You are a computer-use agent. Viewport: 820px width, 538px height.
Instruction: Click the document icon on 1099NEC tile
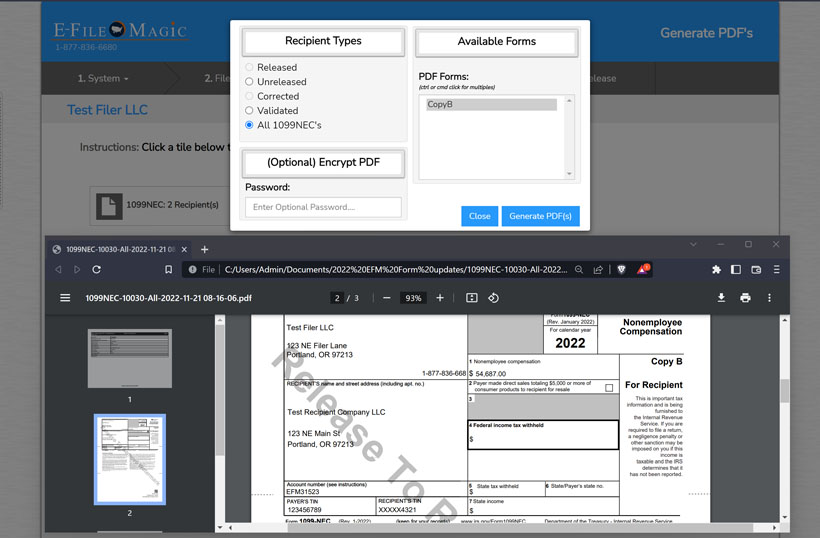109,206
